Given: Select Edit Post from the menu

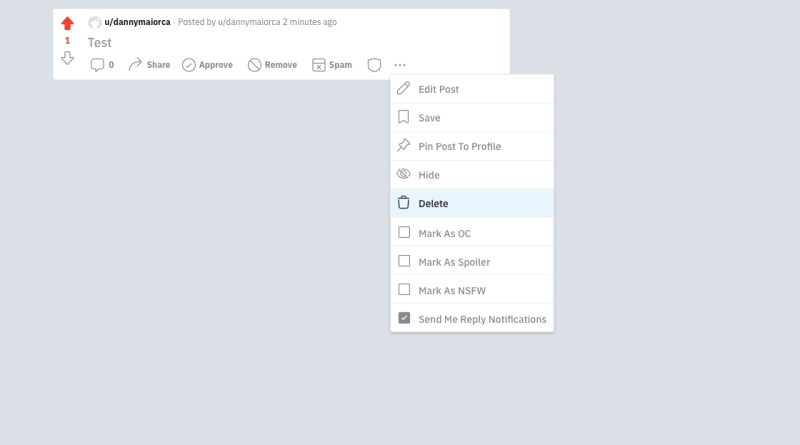Looking at the screenshot, I should (472, 89).
